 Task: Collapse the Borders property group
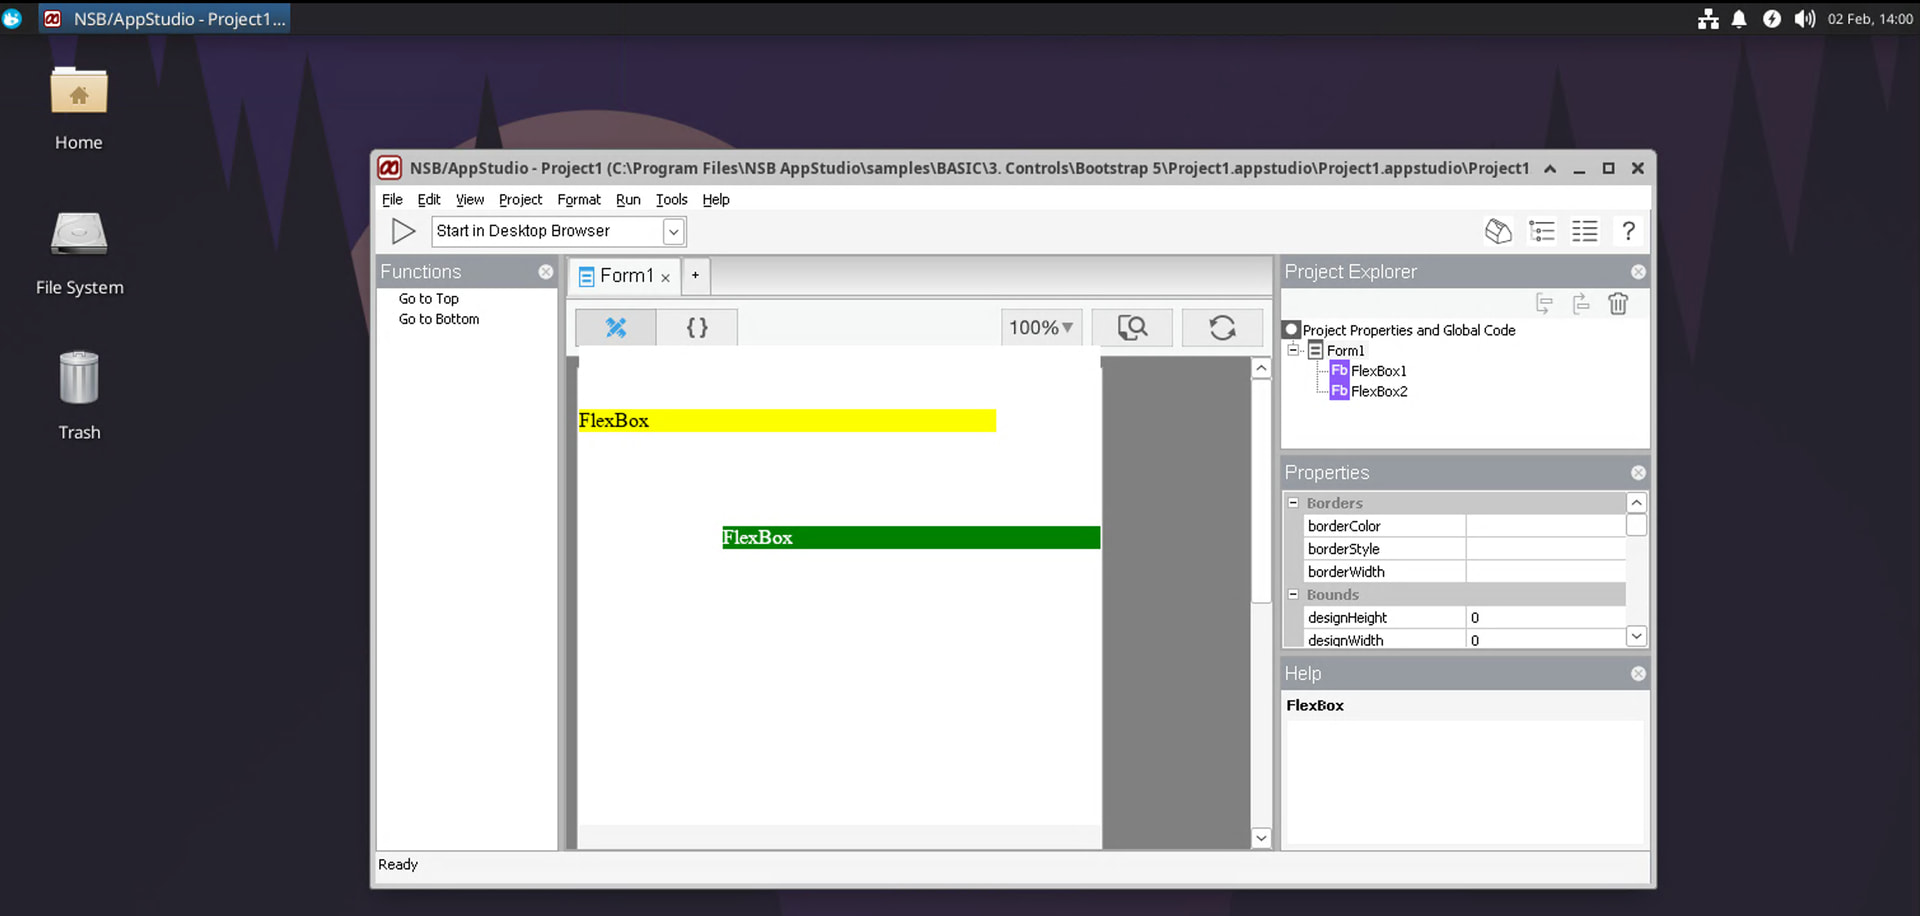1293,503
